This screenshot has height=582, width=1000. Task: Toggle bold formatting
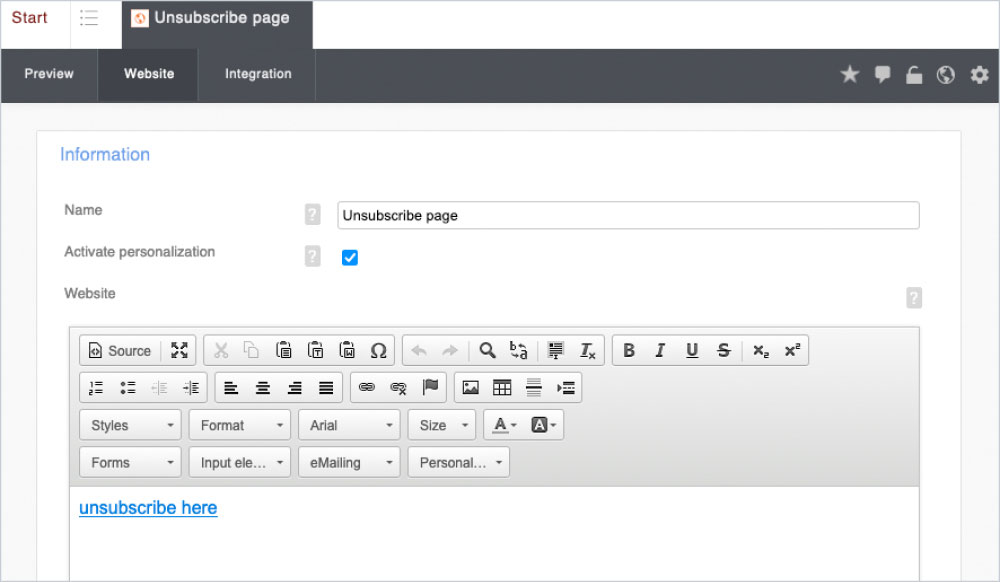click(629, 351)
